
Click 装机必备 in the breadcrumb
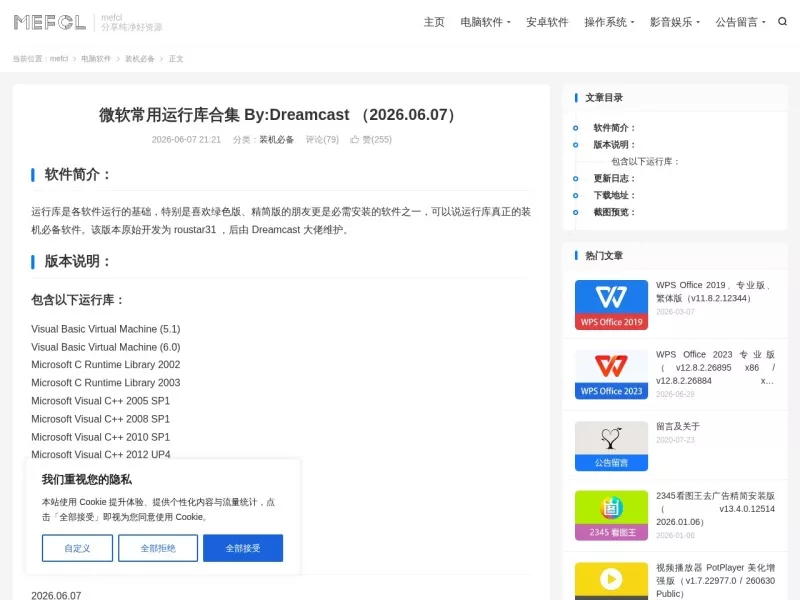140,59
